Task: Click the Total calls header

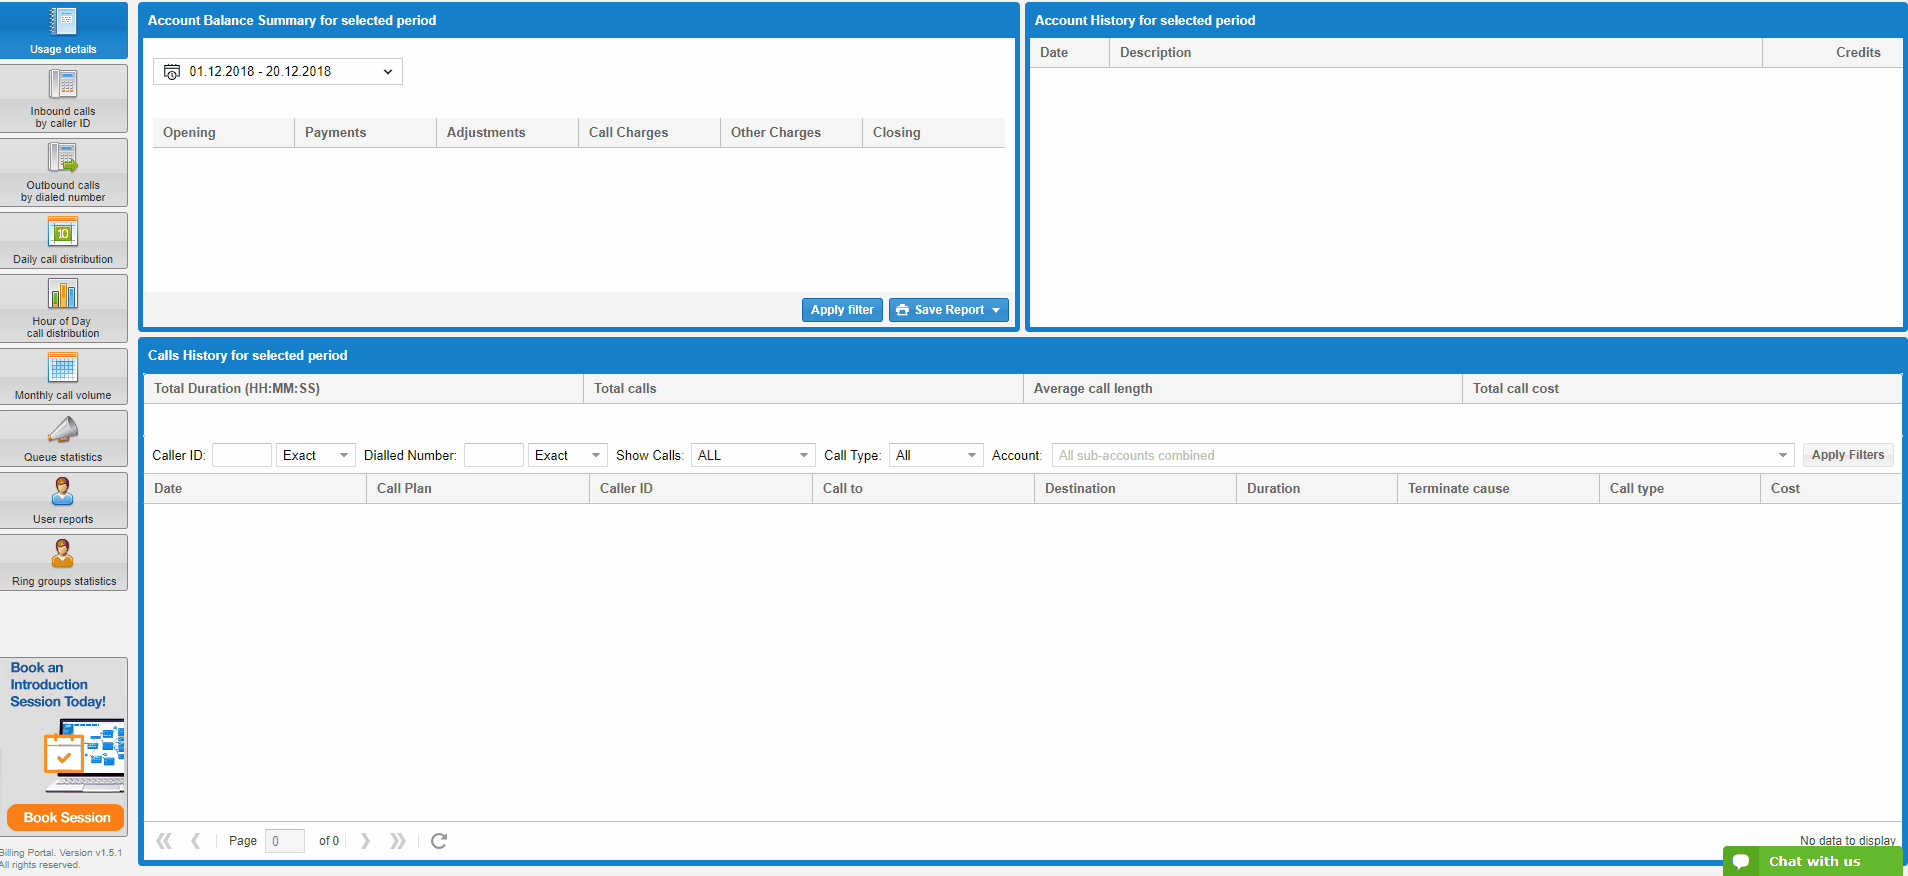Action: click(803, 389)
